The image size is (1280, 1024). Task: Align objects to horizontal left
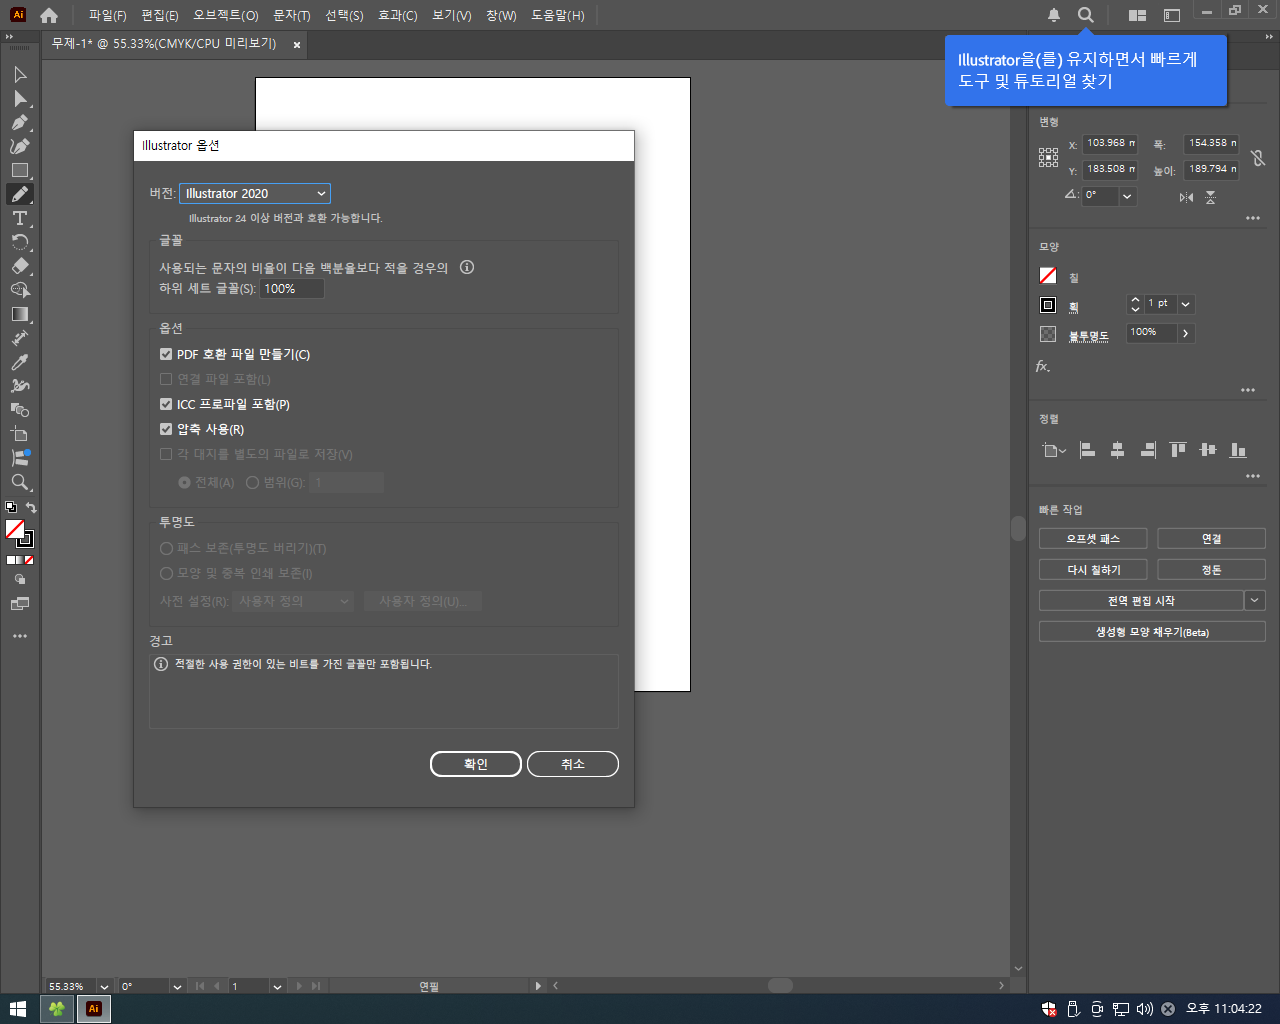tap(1088, 450)
